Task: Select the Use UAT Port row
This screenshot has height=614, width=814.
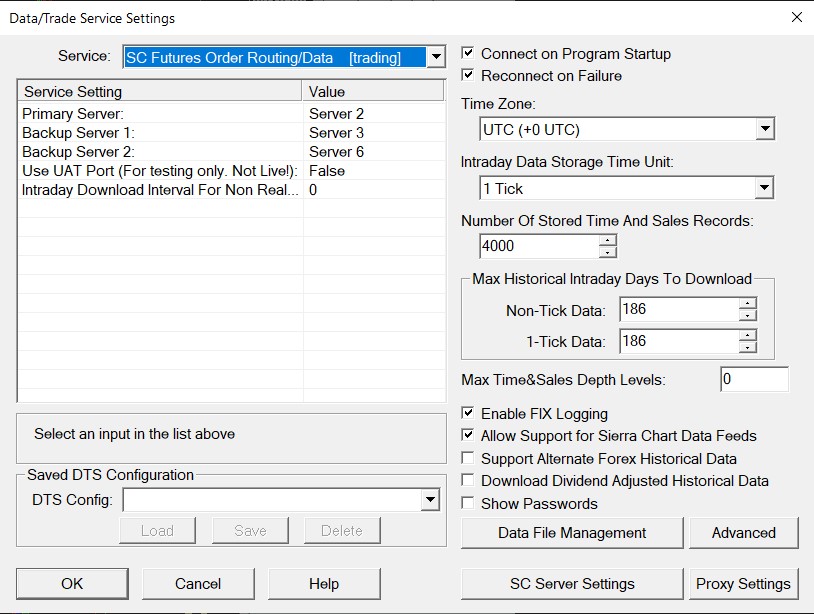Action: coord(232,171)
